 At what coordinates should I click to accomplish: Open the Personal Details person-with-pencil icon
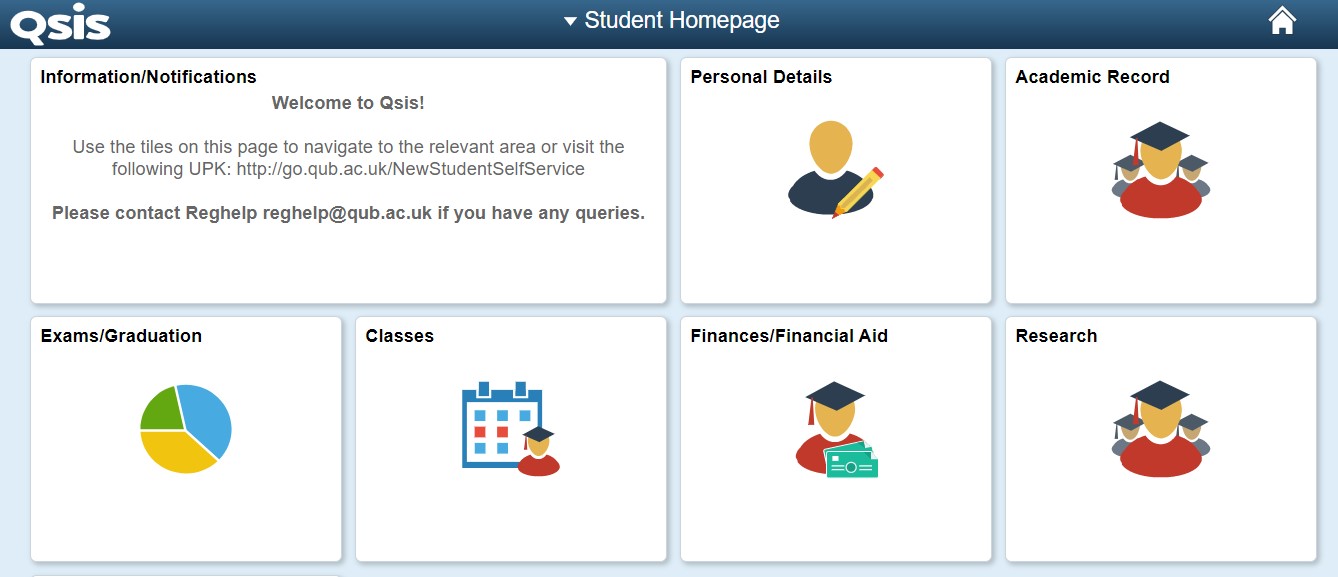[835, 169]
